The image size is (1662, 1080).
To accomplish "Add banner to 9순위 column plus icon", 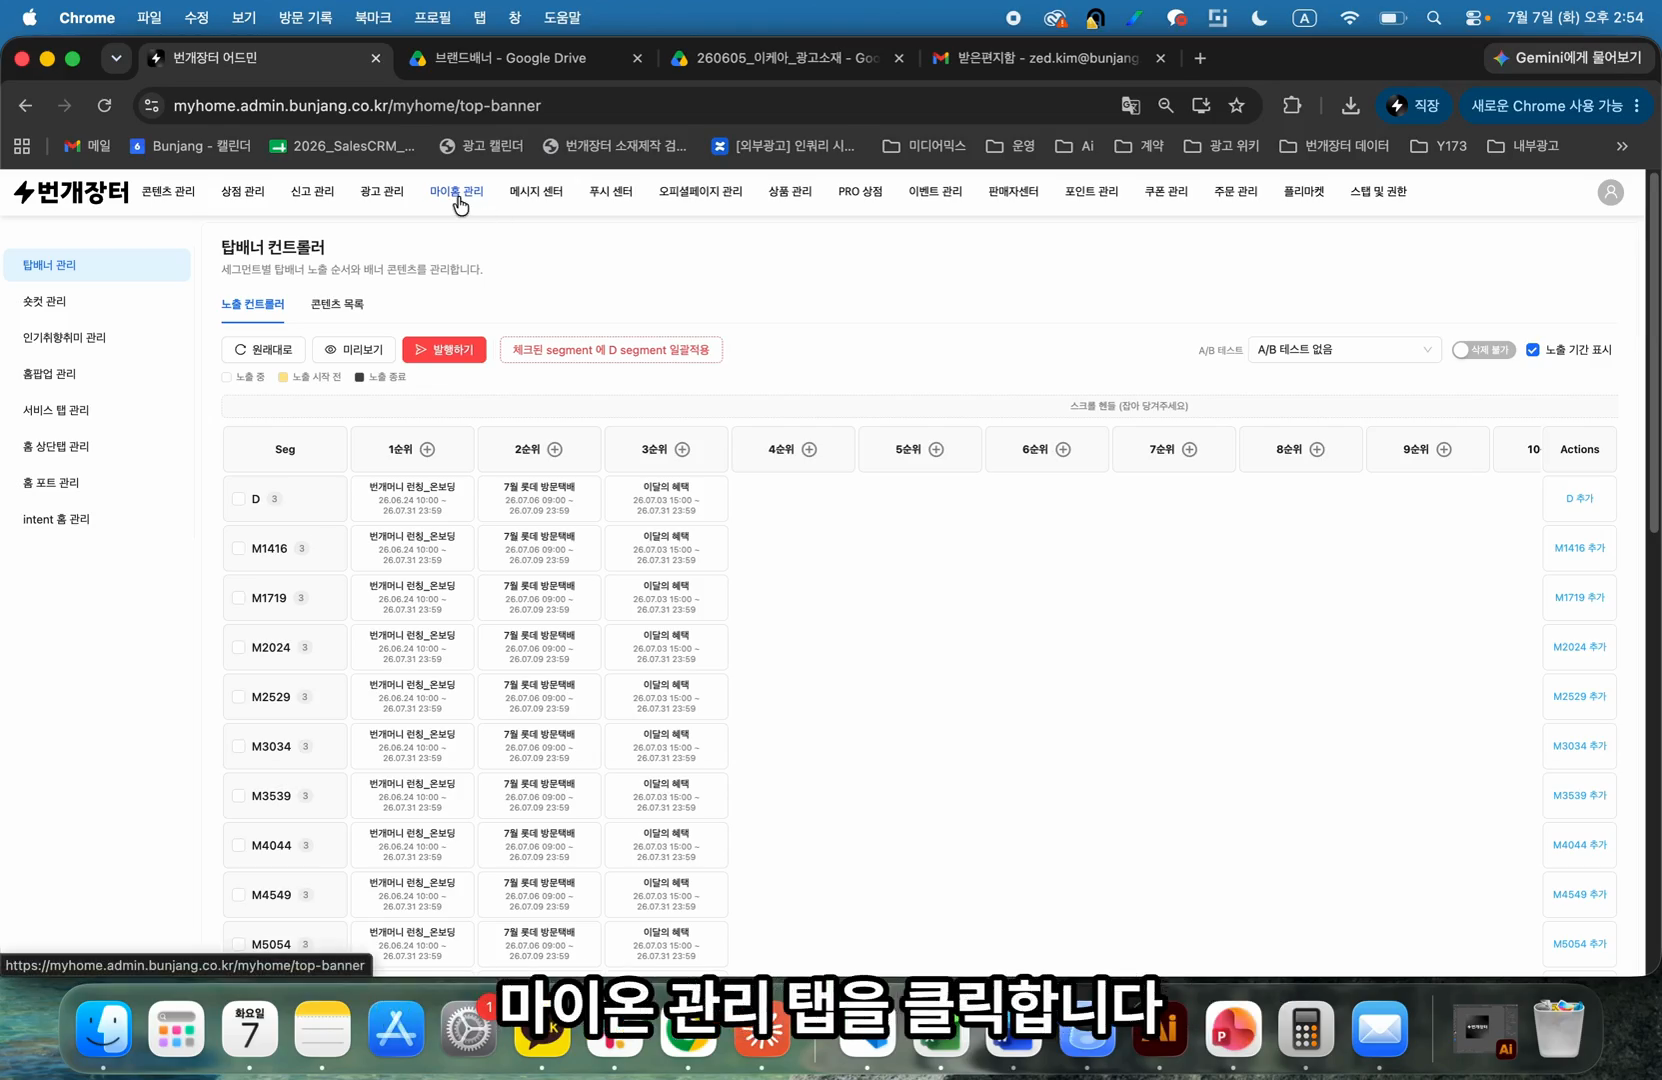I will (1444, 449).
